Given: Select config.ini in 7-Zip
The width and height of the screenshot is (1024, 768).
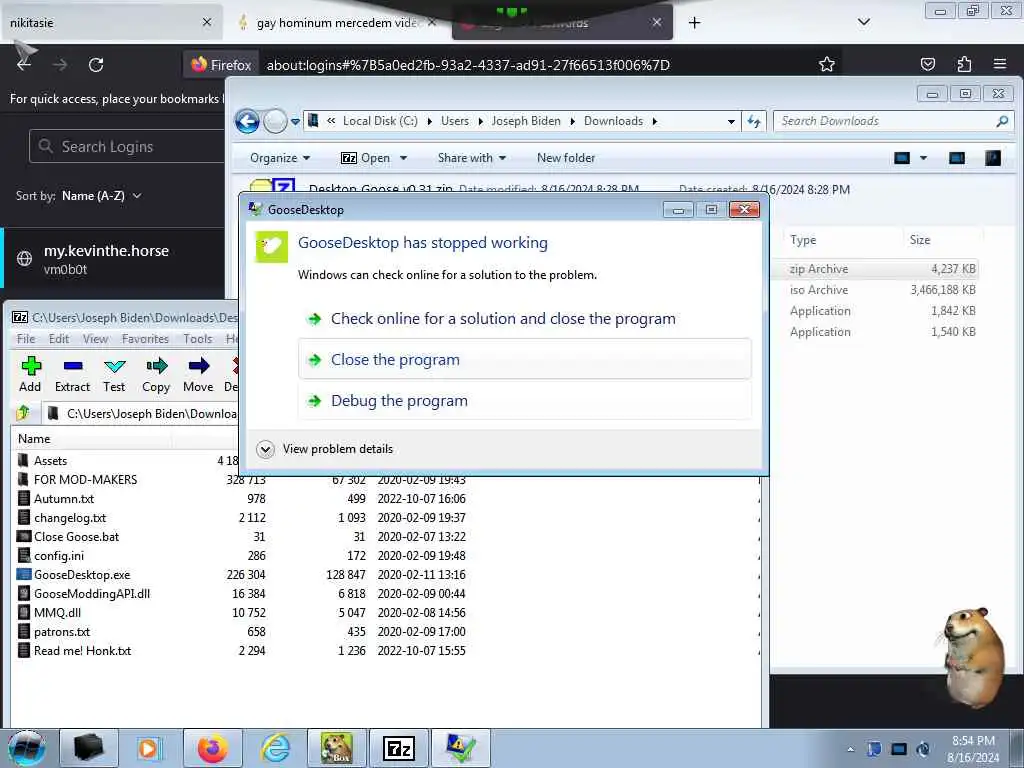Looking at the screenshot, I should pos(59,556).
